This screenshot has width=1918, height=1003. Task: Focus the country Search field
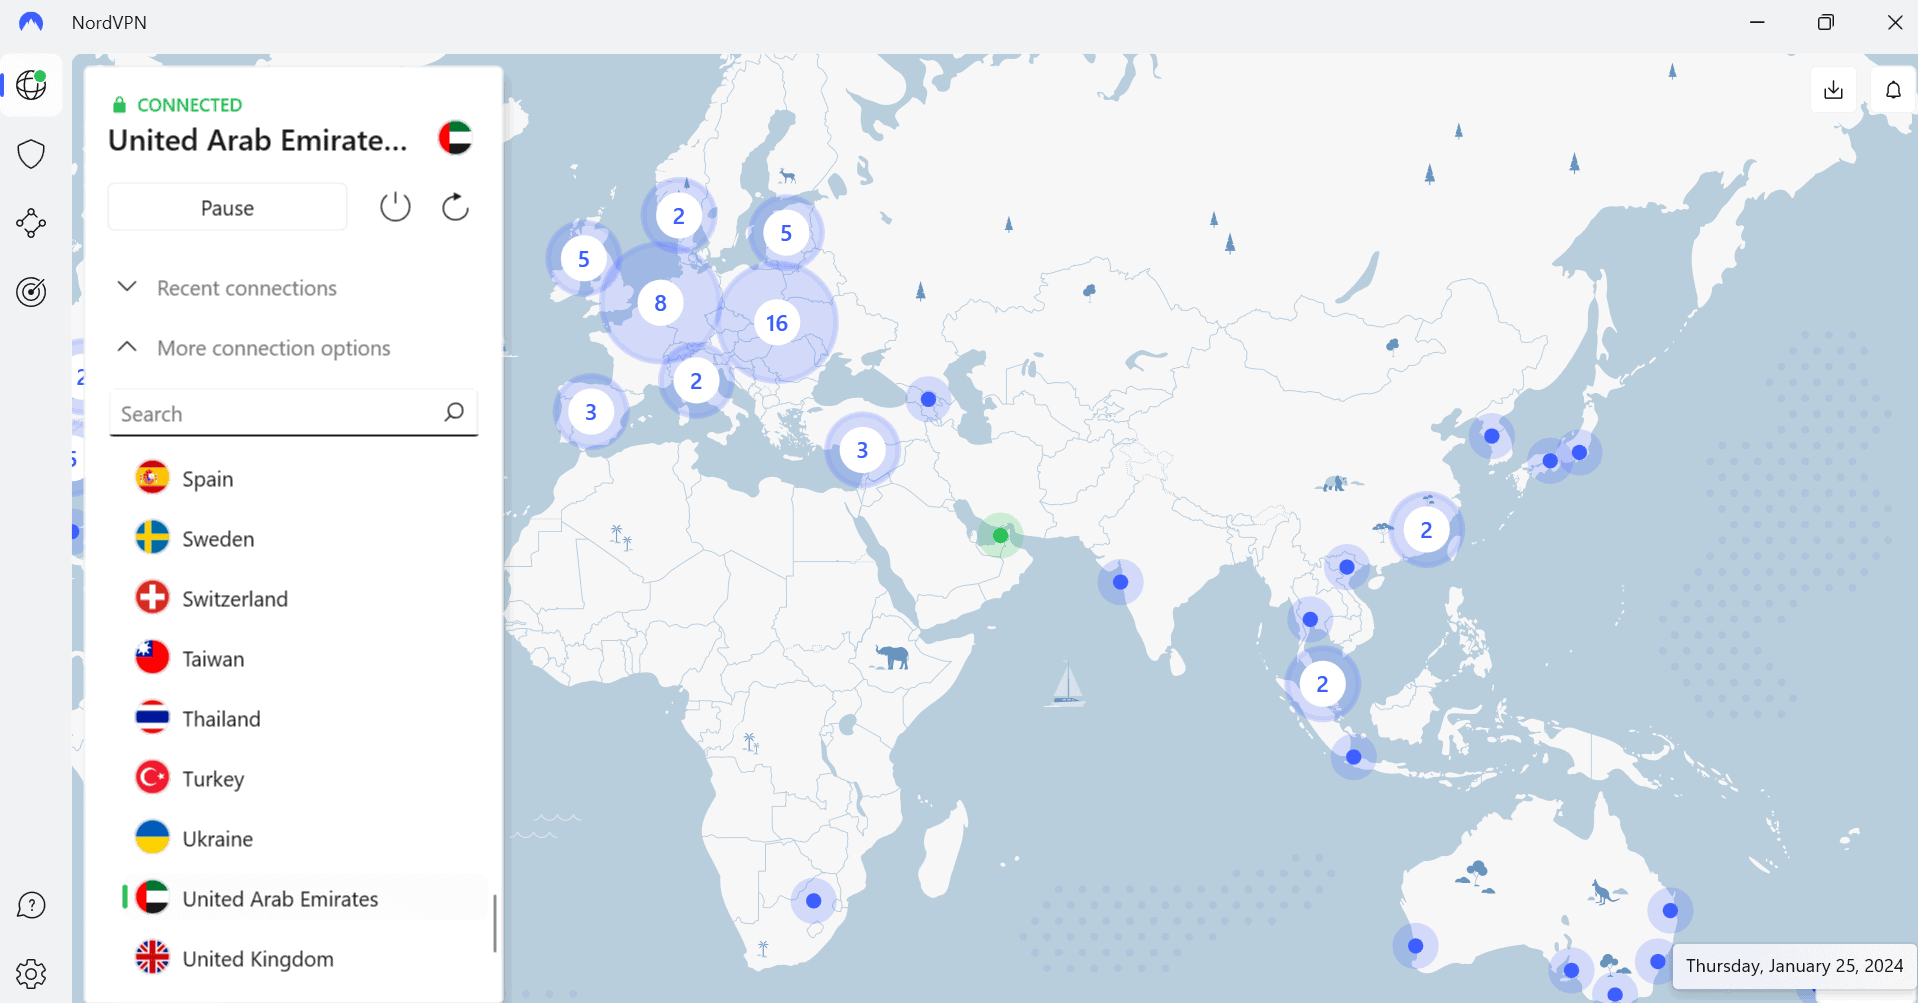pos(293,413)
